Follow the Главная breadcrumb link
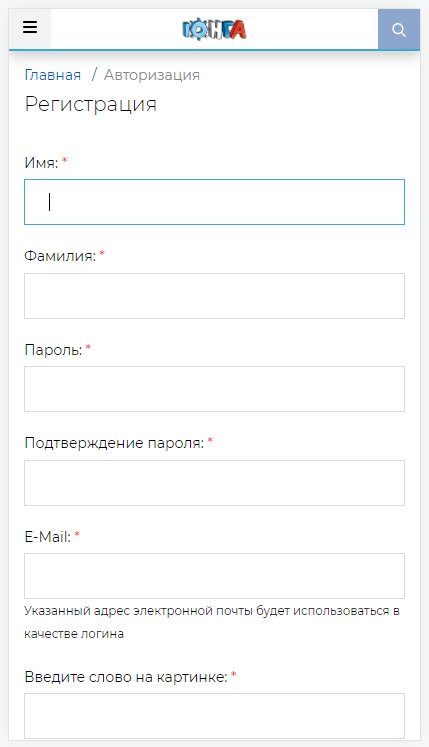This screenshot has width=429, height=747. [x=53, y=75]
